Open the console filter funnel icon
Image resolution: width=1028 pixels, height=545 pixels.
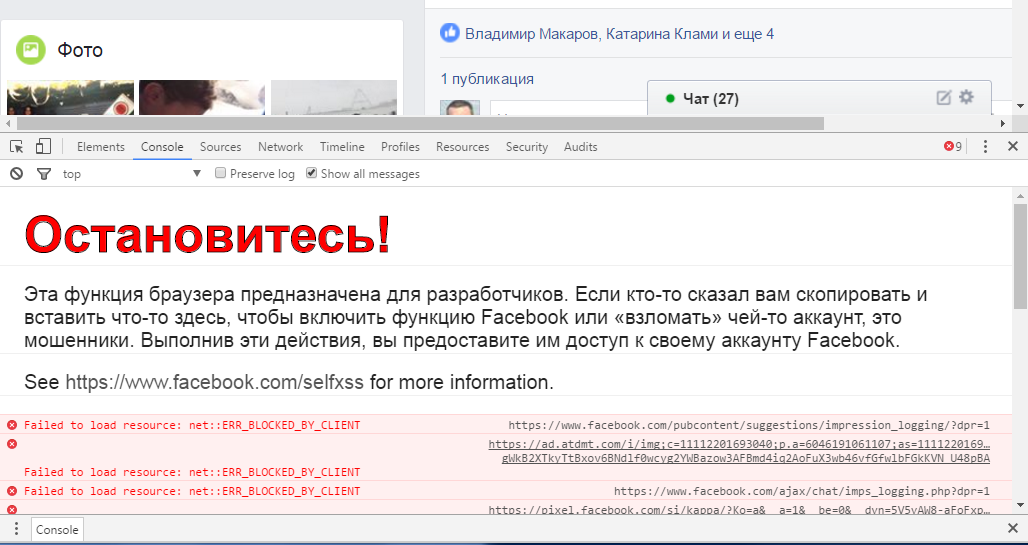click(43, 174)
